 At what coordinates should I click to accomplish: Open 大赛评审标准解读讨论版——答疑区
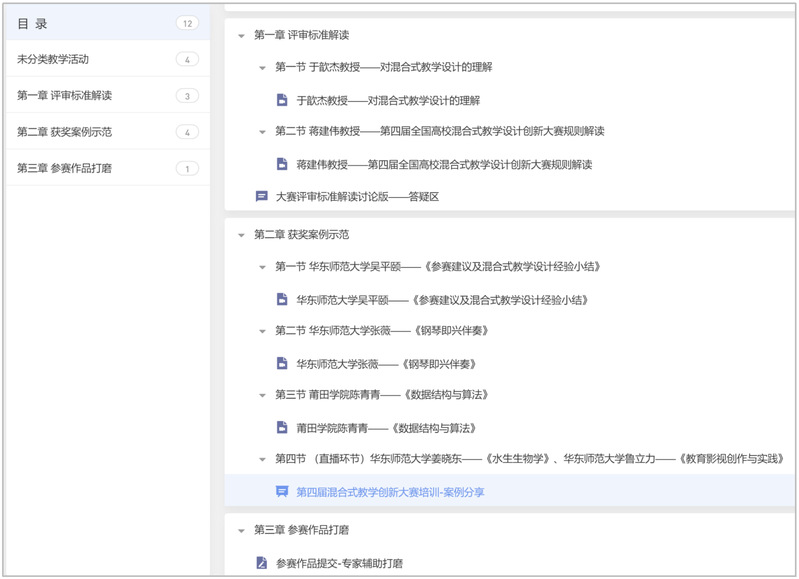click(x=357, y=197)
